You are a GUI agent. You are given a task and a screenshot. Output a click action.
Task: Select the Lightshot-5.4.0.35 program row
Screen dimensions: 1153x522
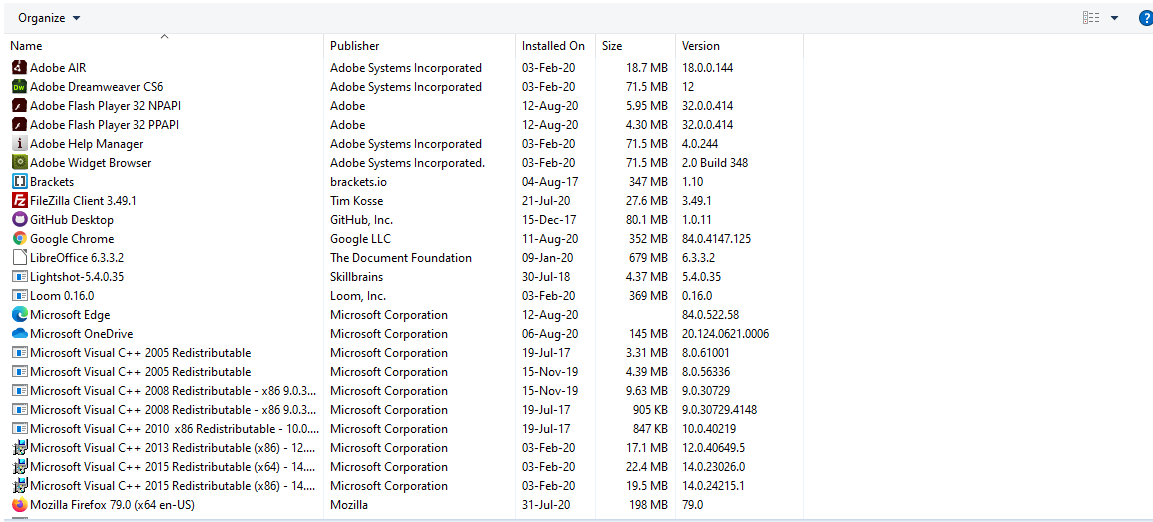77,277
